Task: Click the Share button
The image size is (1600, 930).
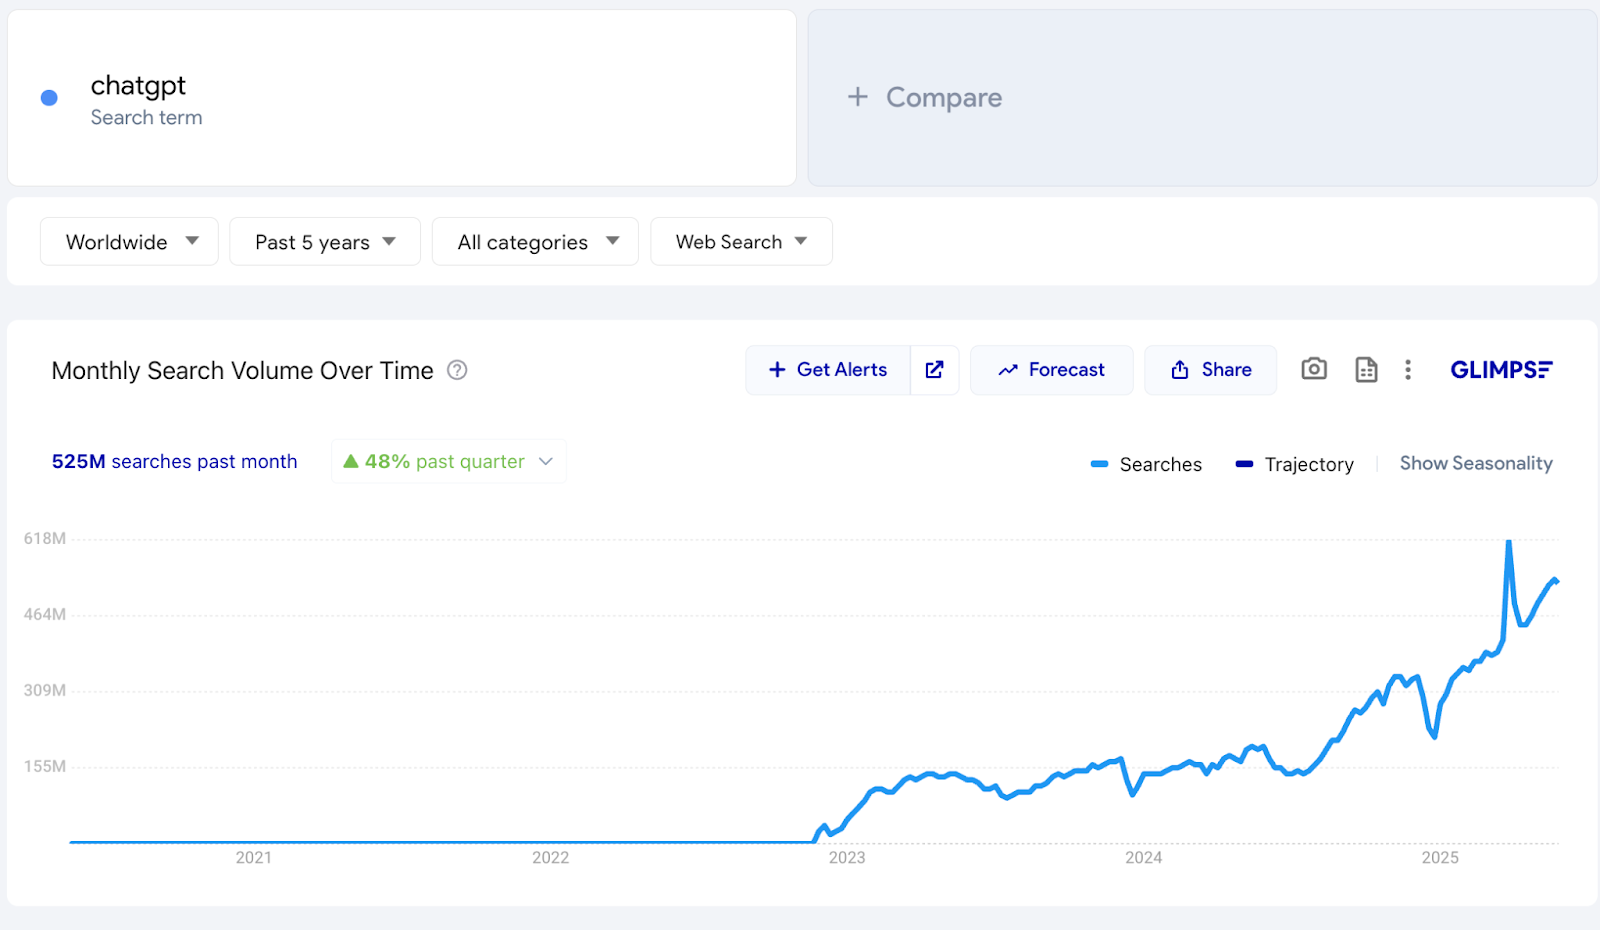Action: (1210, 369)
